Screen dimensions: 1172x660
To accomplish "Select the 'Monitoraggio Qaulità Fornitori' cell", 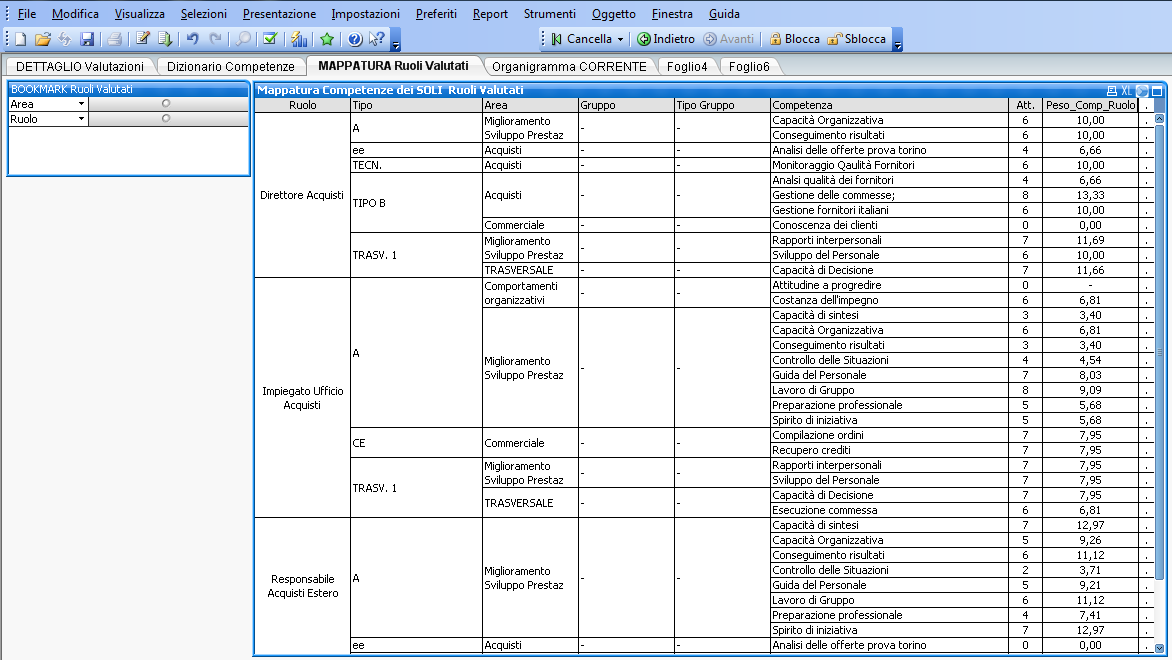I will [889, 165].
